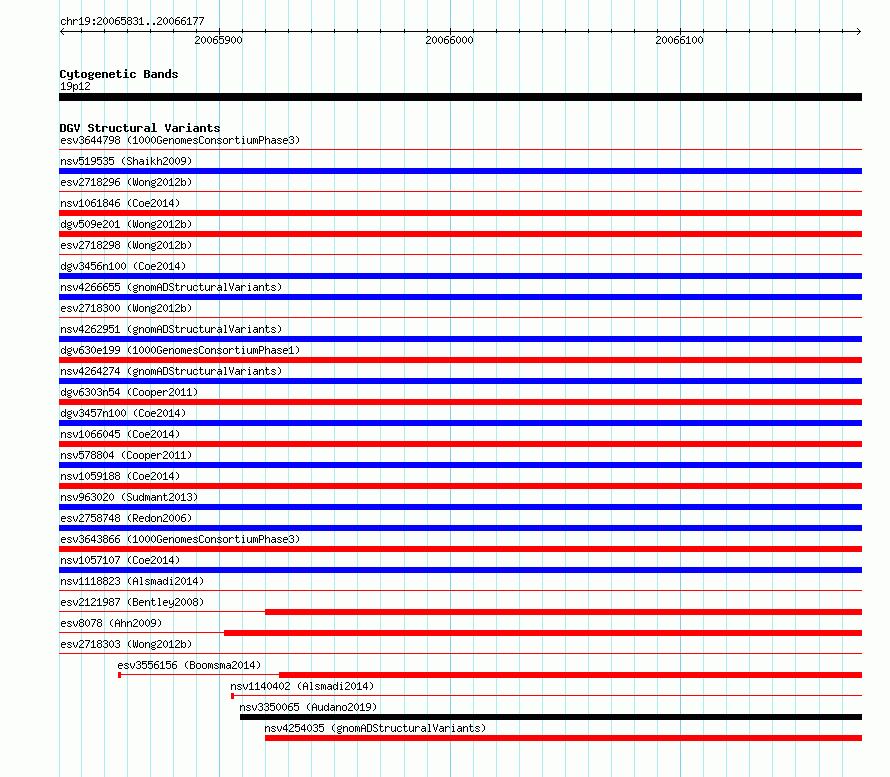The height and width of the screenshot is (777, 890).
Task: Open variant esv3644798 (1000GenomesConsortiumPhase3)
Action: pos(180,140)
